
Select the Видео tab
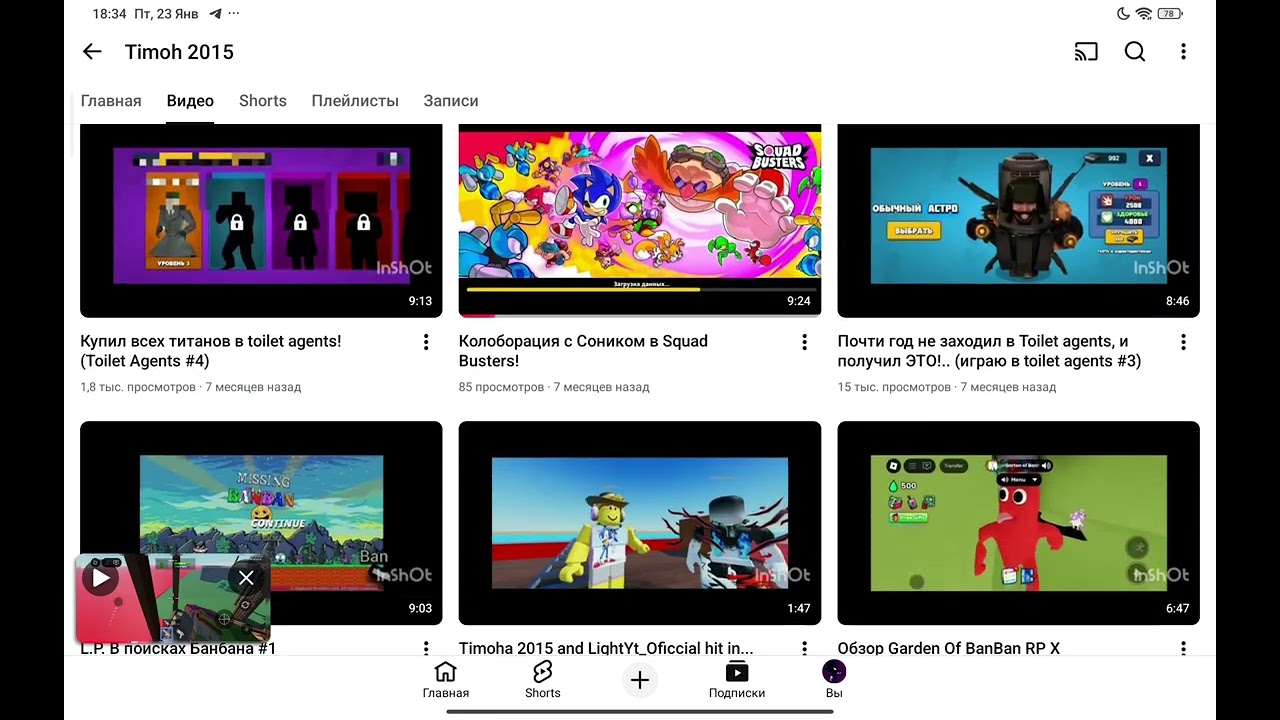point(190,101)
